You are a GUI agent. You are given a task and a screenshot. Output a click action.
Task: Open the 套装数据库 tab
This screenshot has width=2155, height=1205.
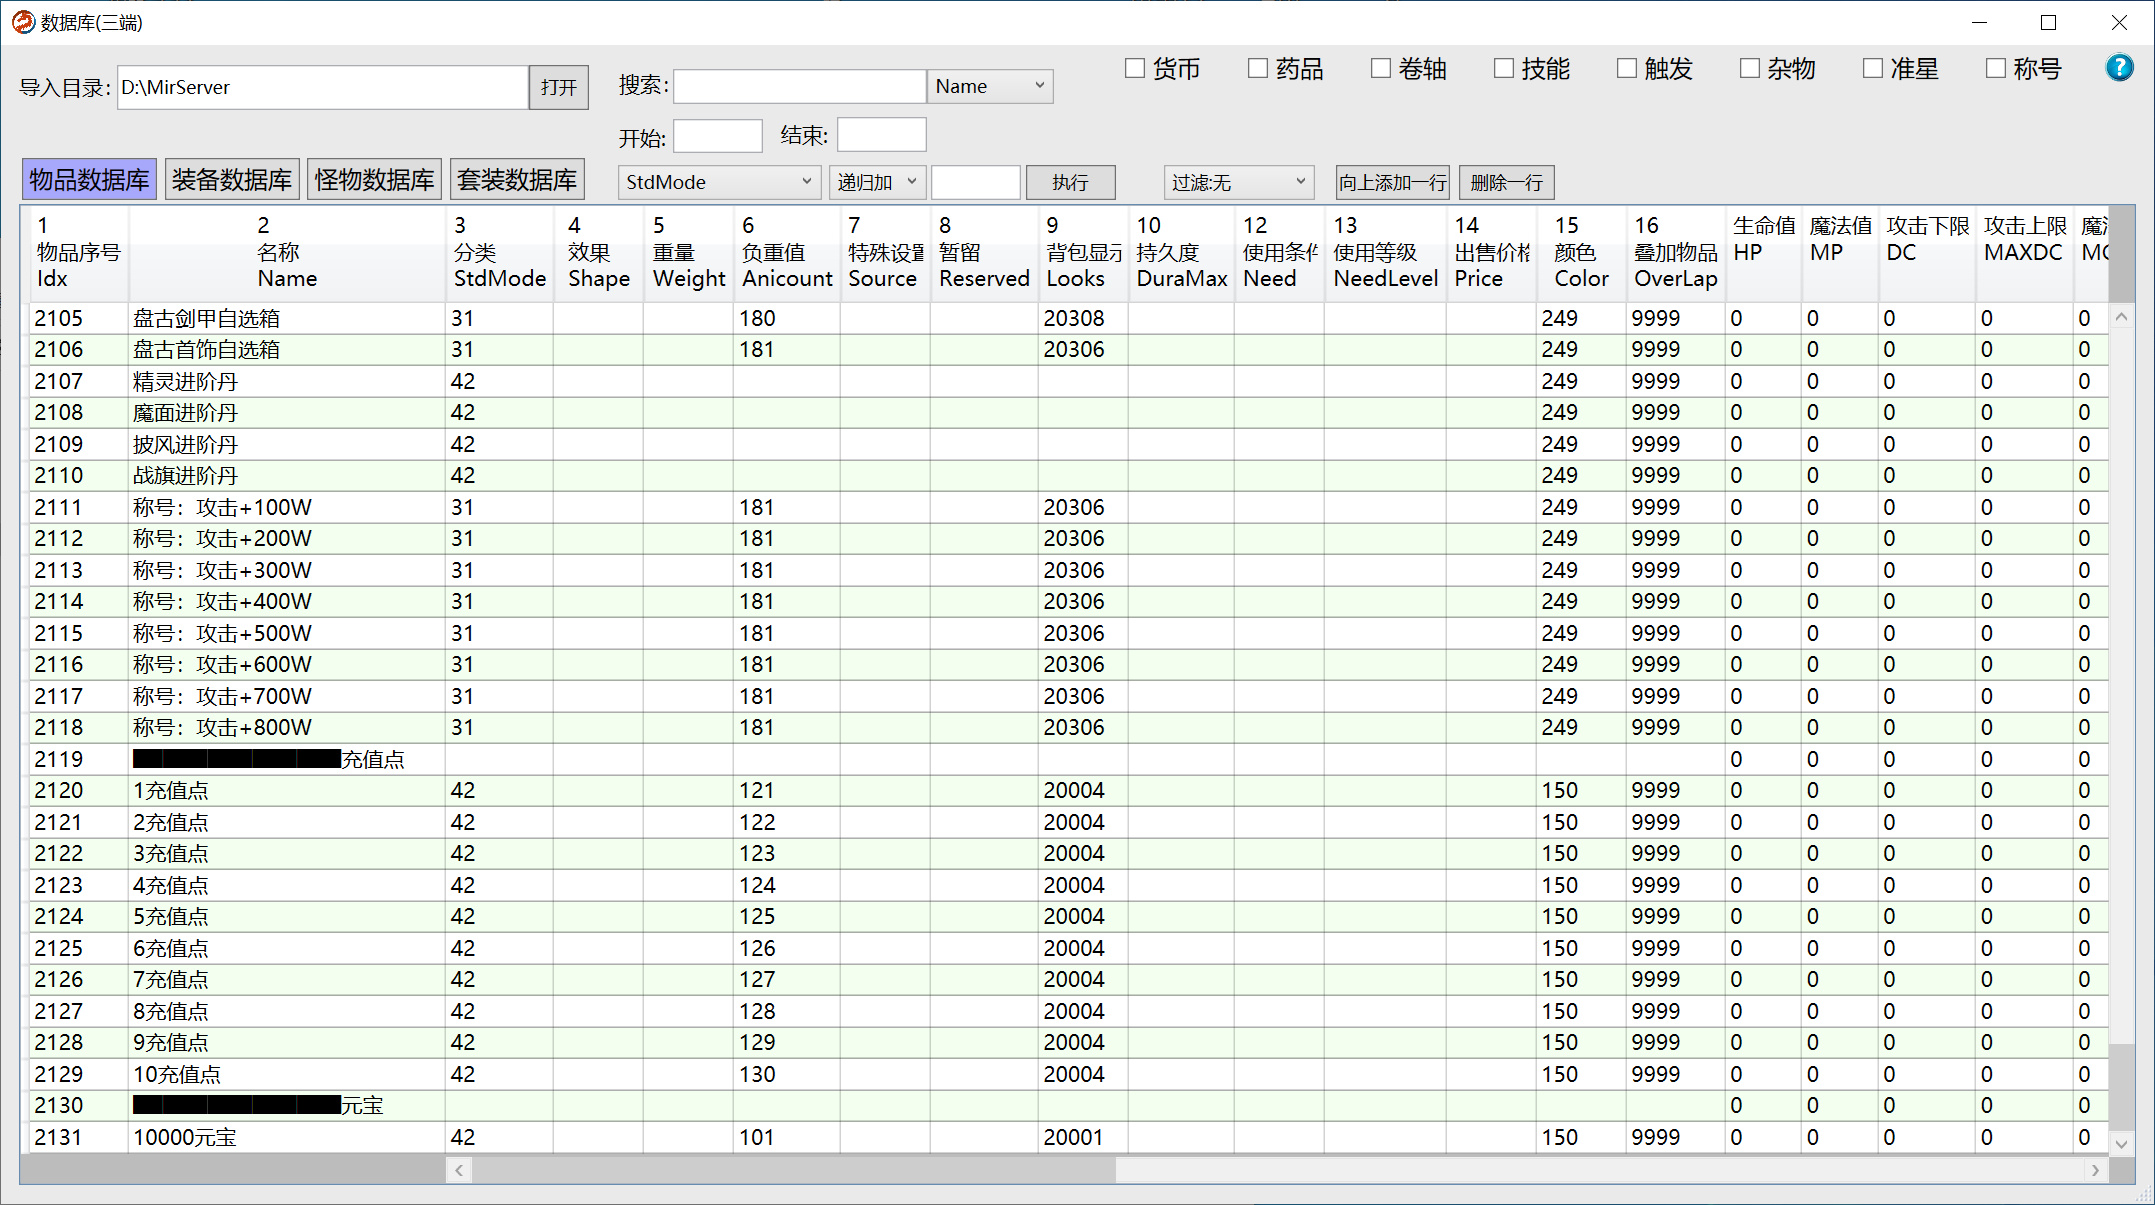coord(517,180)
